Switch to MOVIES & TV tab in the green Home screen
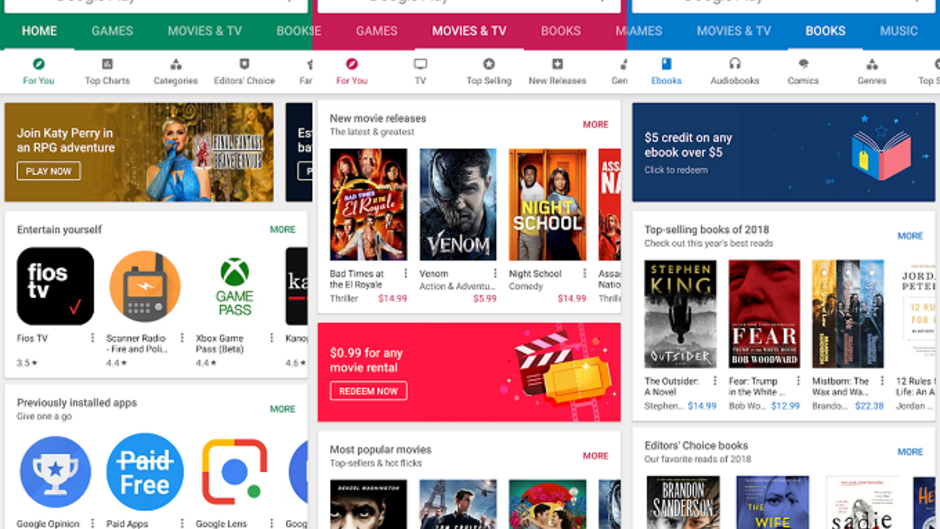Screen dimensions: 940x529 [205, 31]
